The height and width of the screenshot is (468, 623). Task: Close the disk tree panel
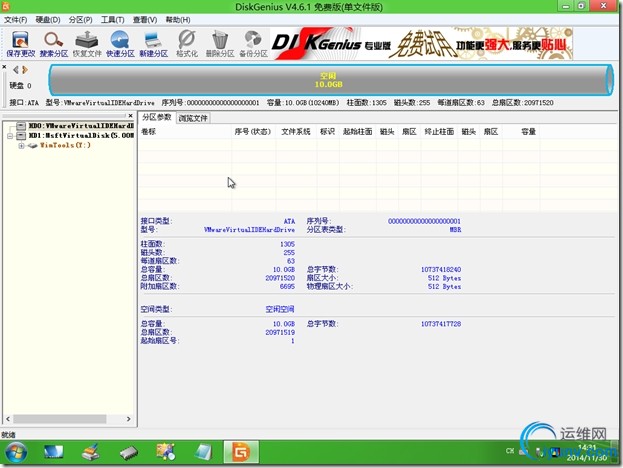[131, 116]
